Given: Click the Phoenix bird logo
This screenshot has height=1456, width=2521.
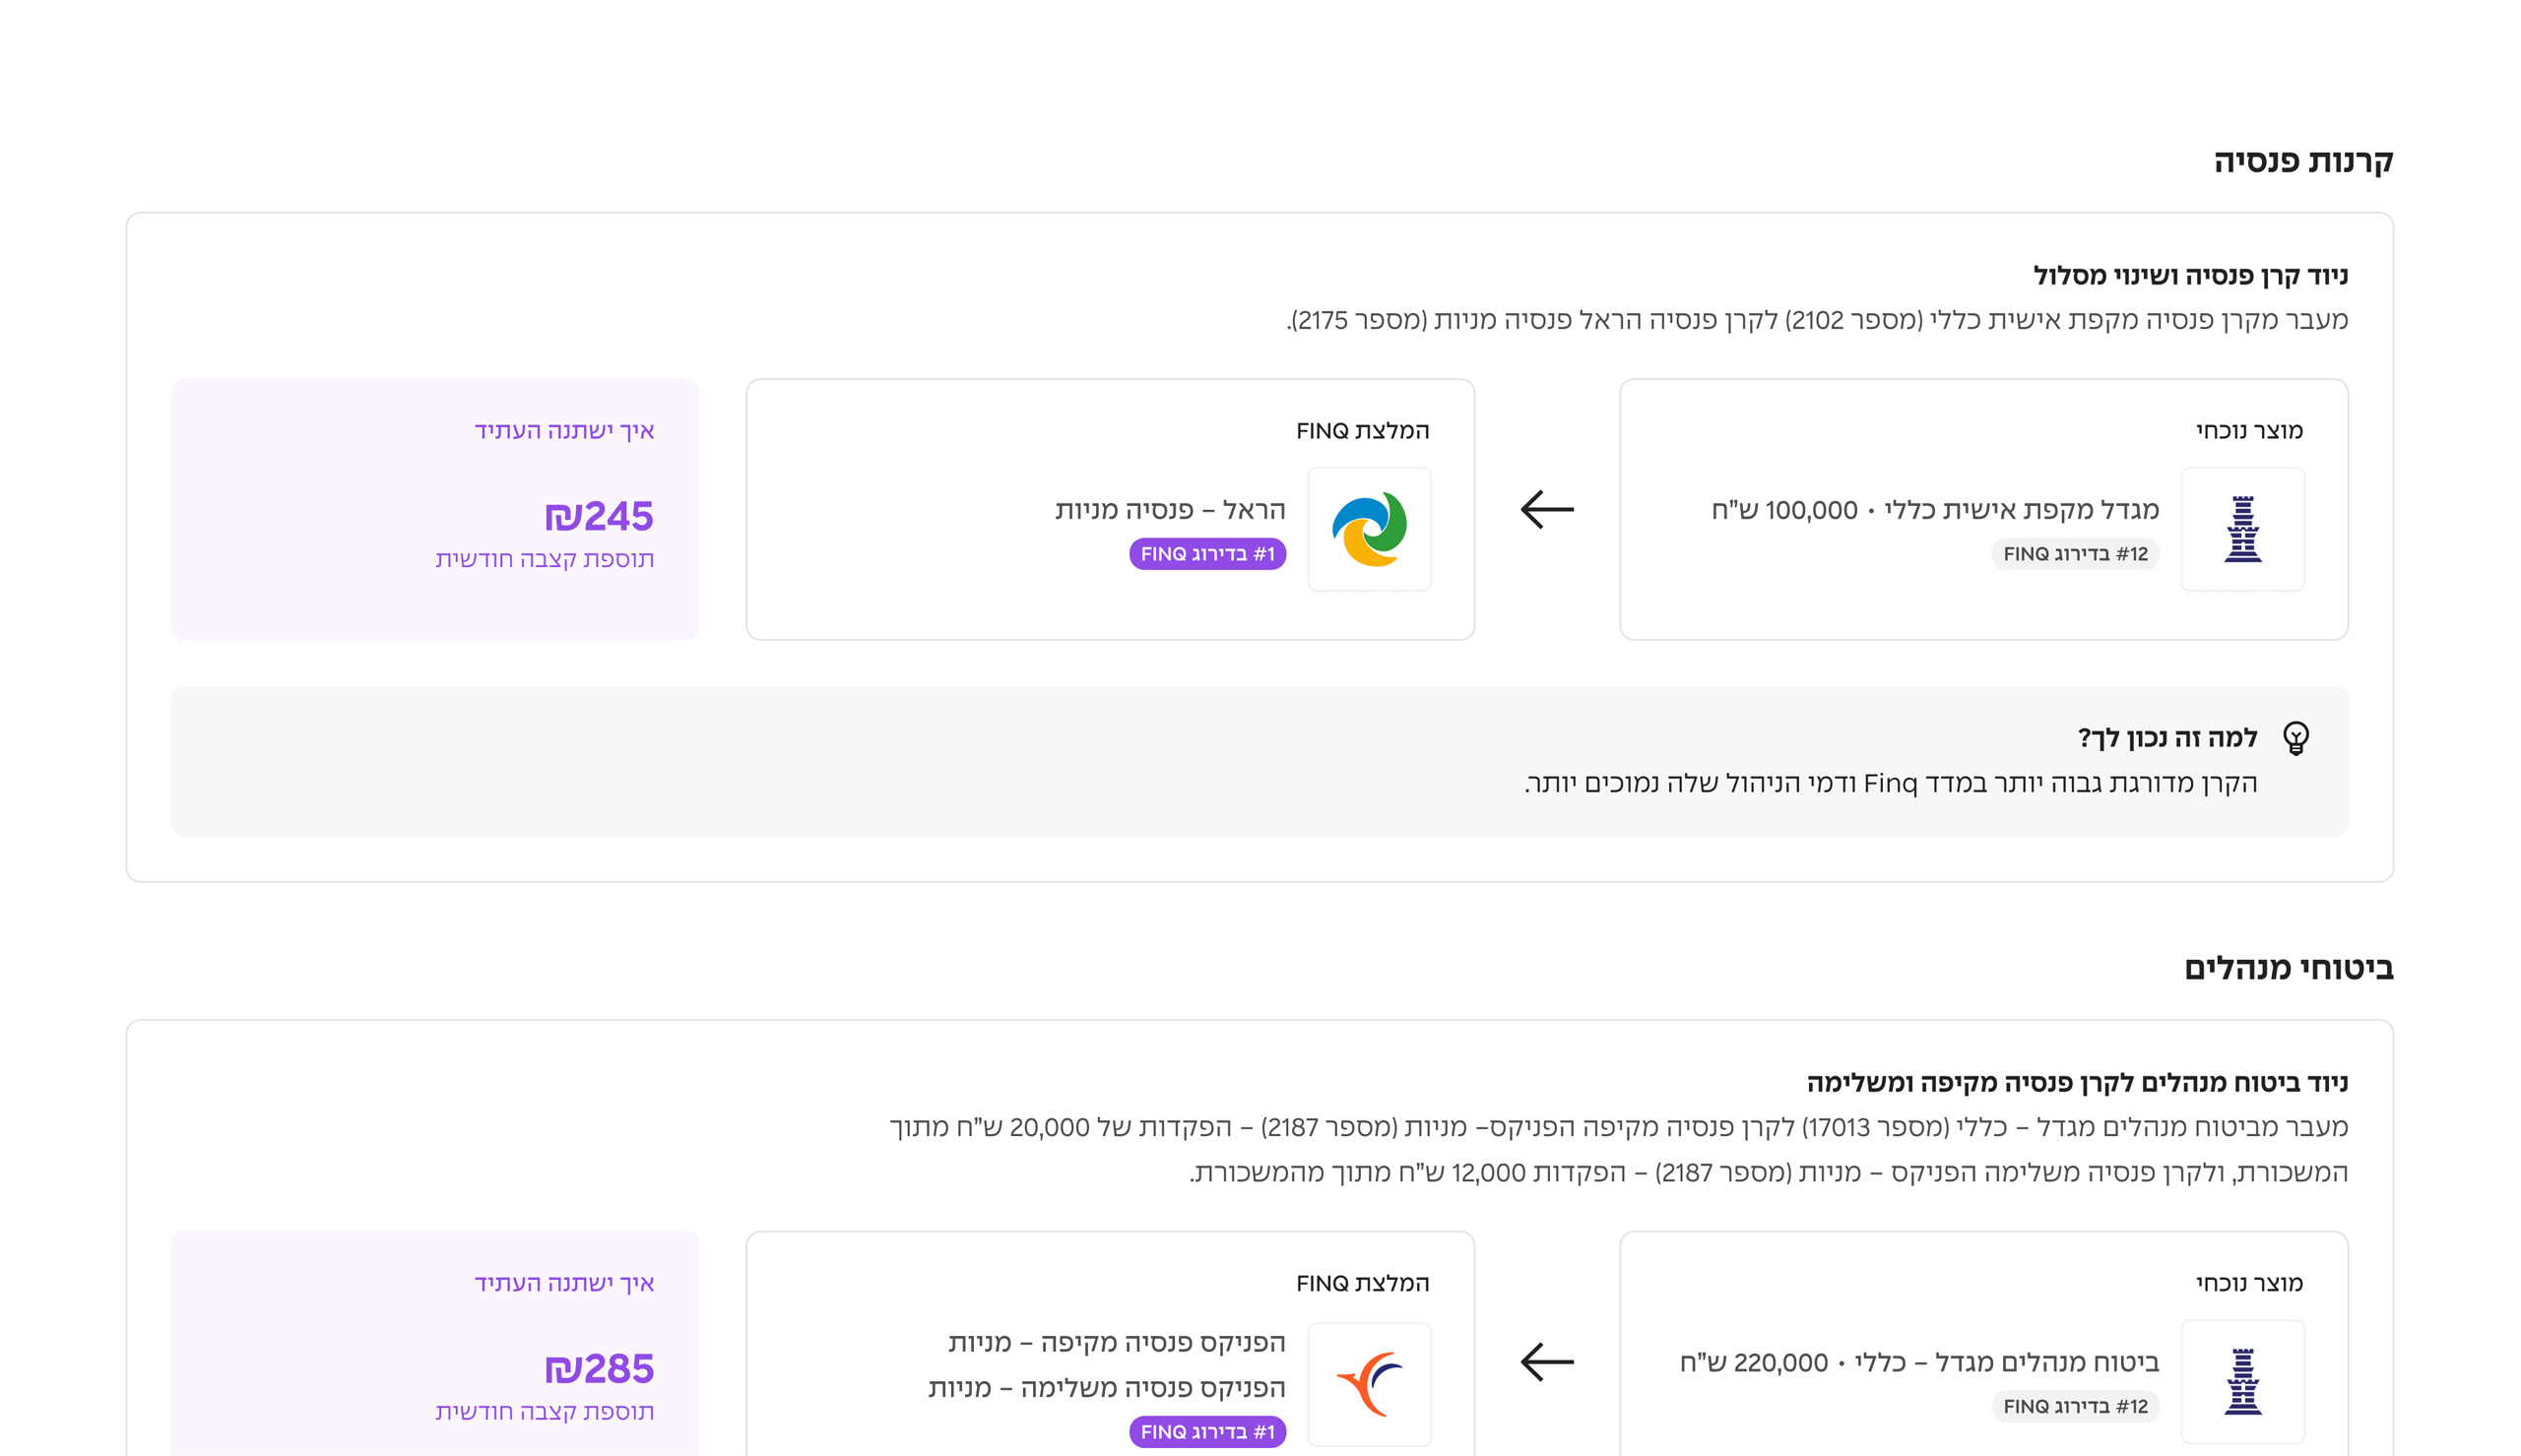Looking at the screenshot, I should [x=1369, y=1384].
